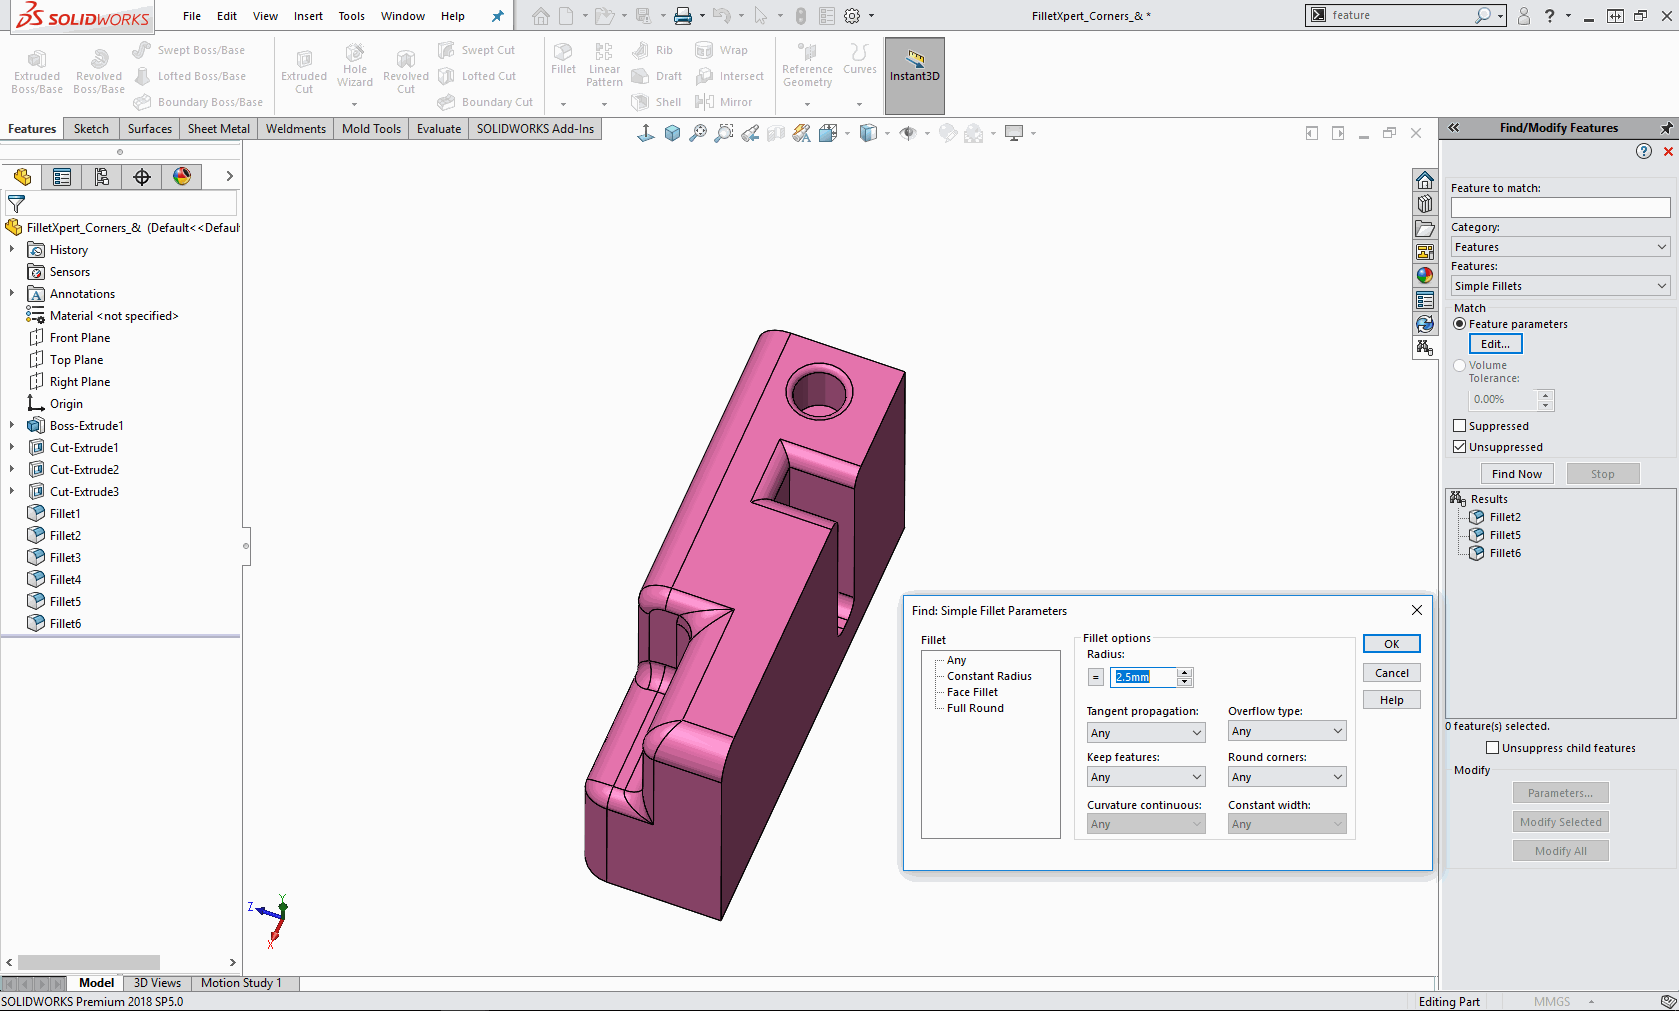Open the Features category dropdown
The width and height of the screenshot is (1679, 1011).
point(1661,246)
